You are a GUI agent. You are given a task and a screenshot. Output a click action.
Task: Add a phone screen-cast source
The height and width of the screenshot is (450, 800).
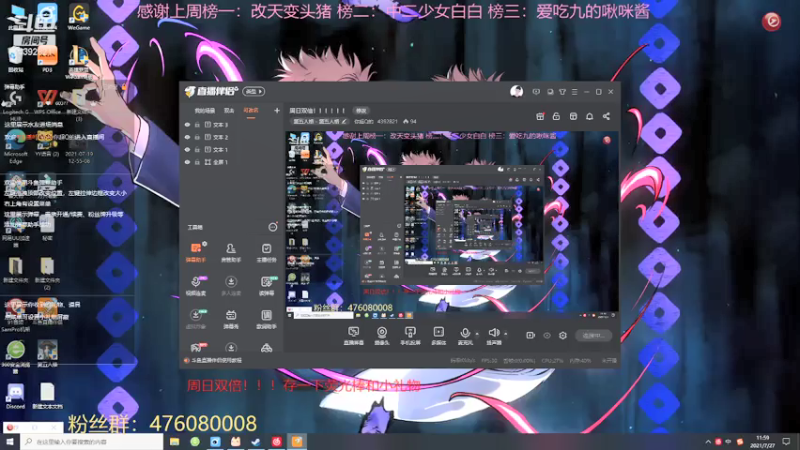pos(410,336)
